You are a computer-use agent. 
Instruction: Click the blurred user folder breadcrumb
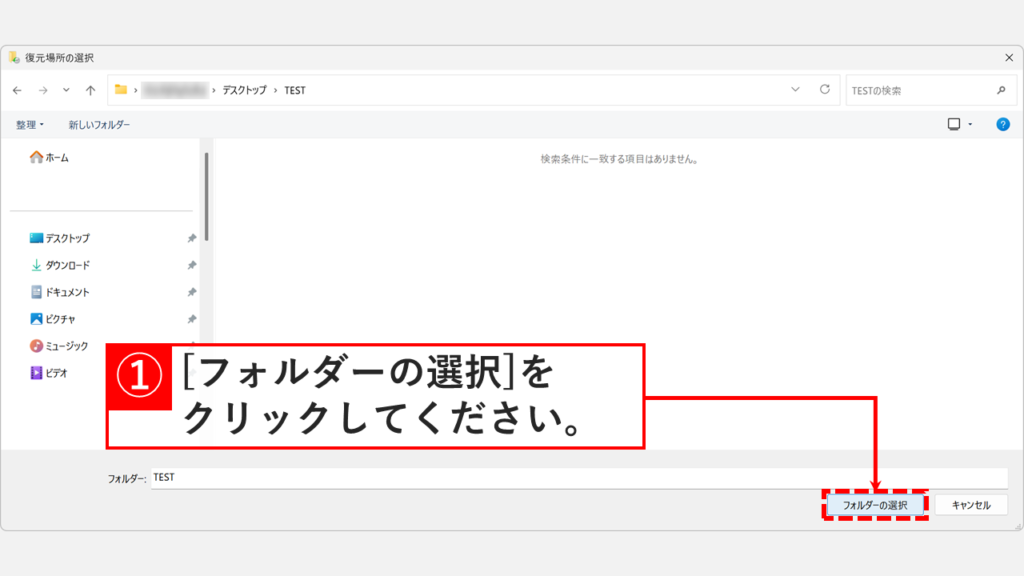(174, 90)
